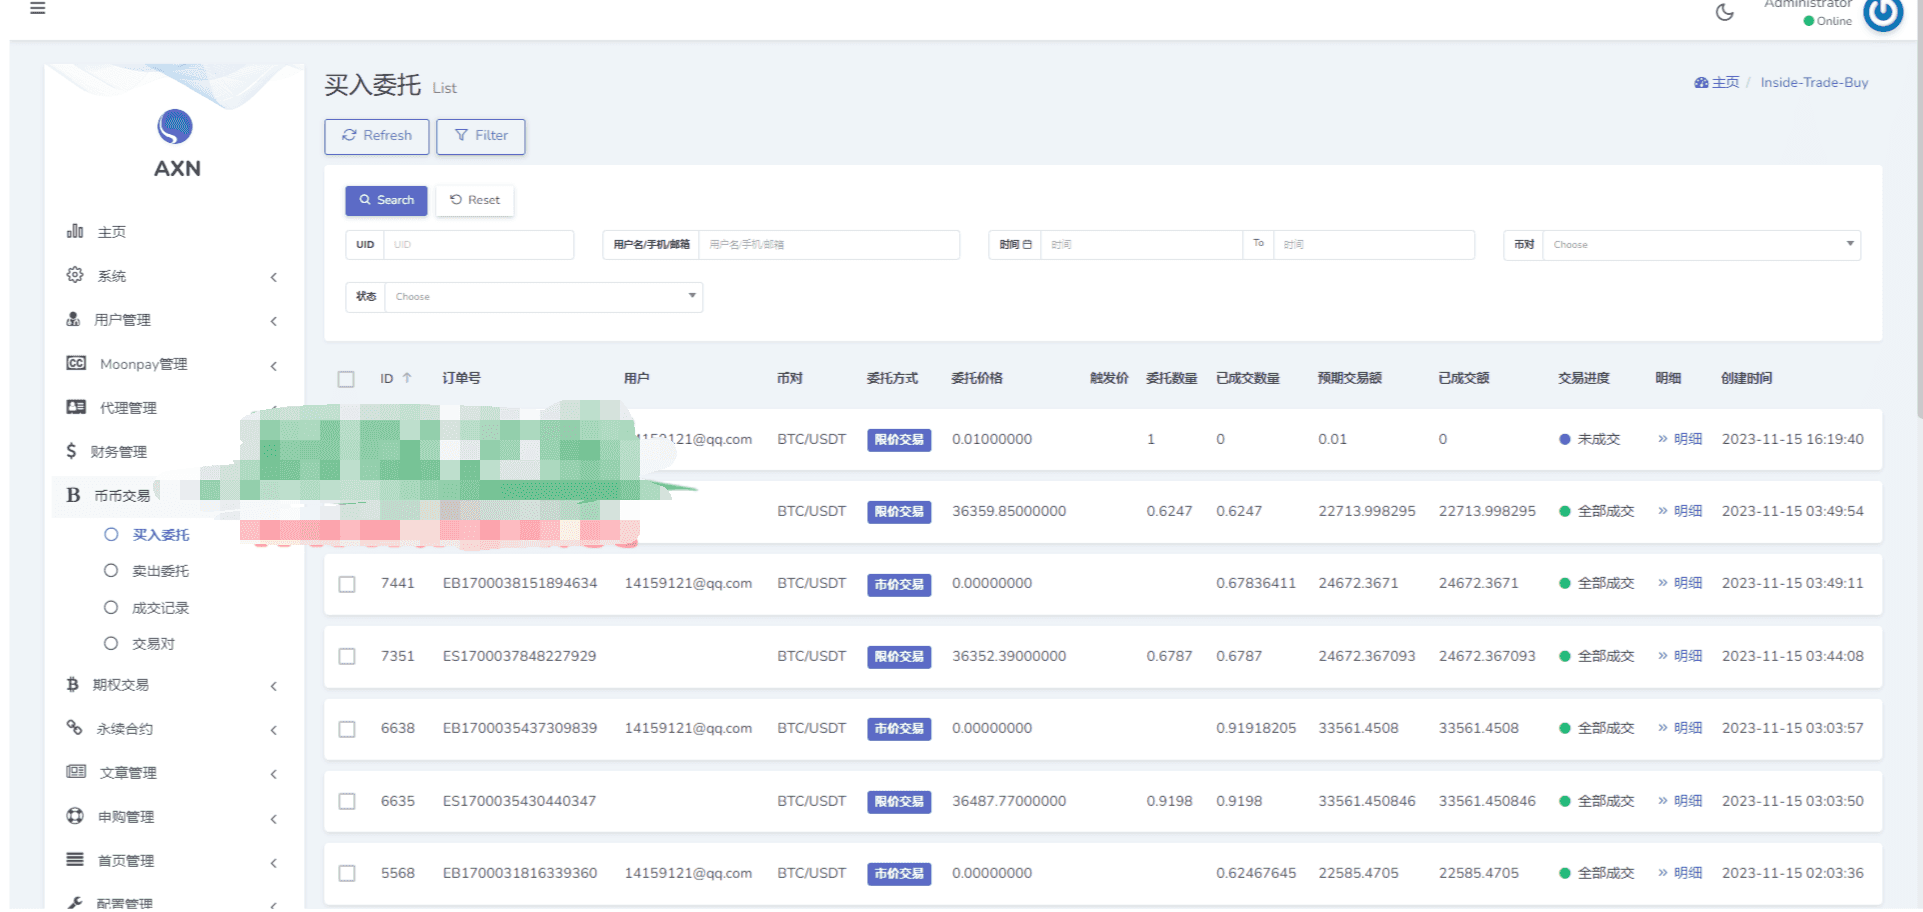Screen dimensions: 1923x912
Task: Open the 币对 Choose dropdown
Action: 1701,244
